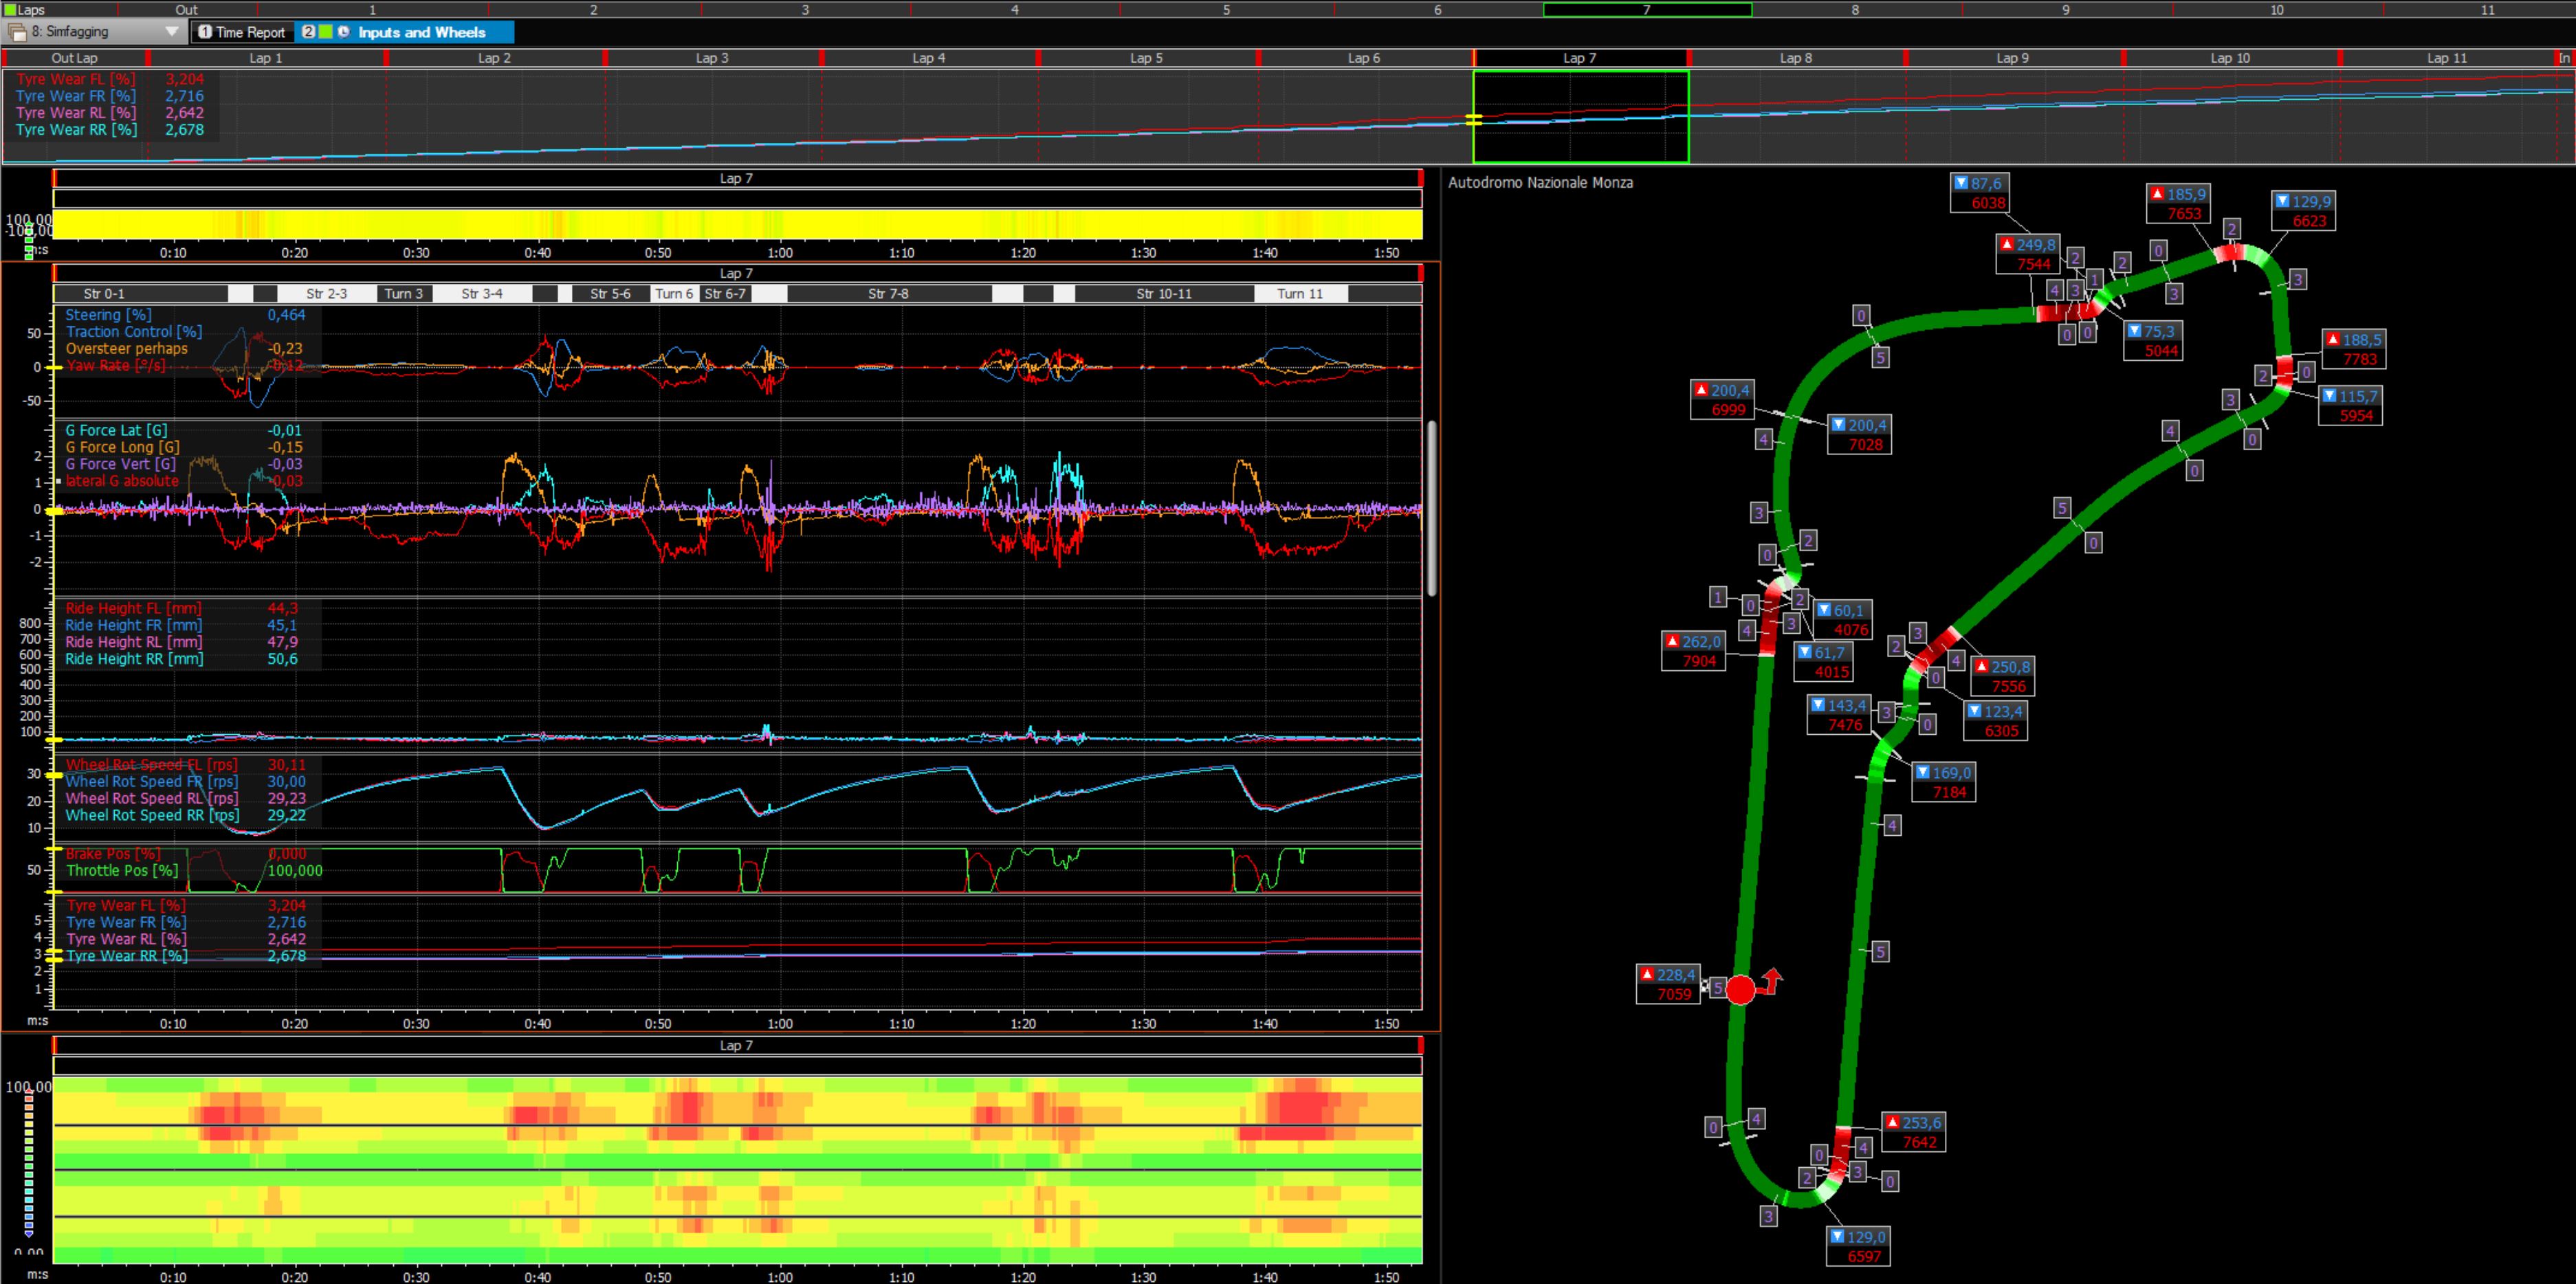Select Lap 10 in the lap overview bar
Viewport: 2576px width, 1284px height.
[2229, 58]
